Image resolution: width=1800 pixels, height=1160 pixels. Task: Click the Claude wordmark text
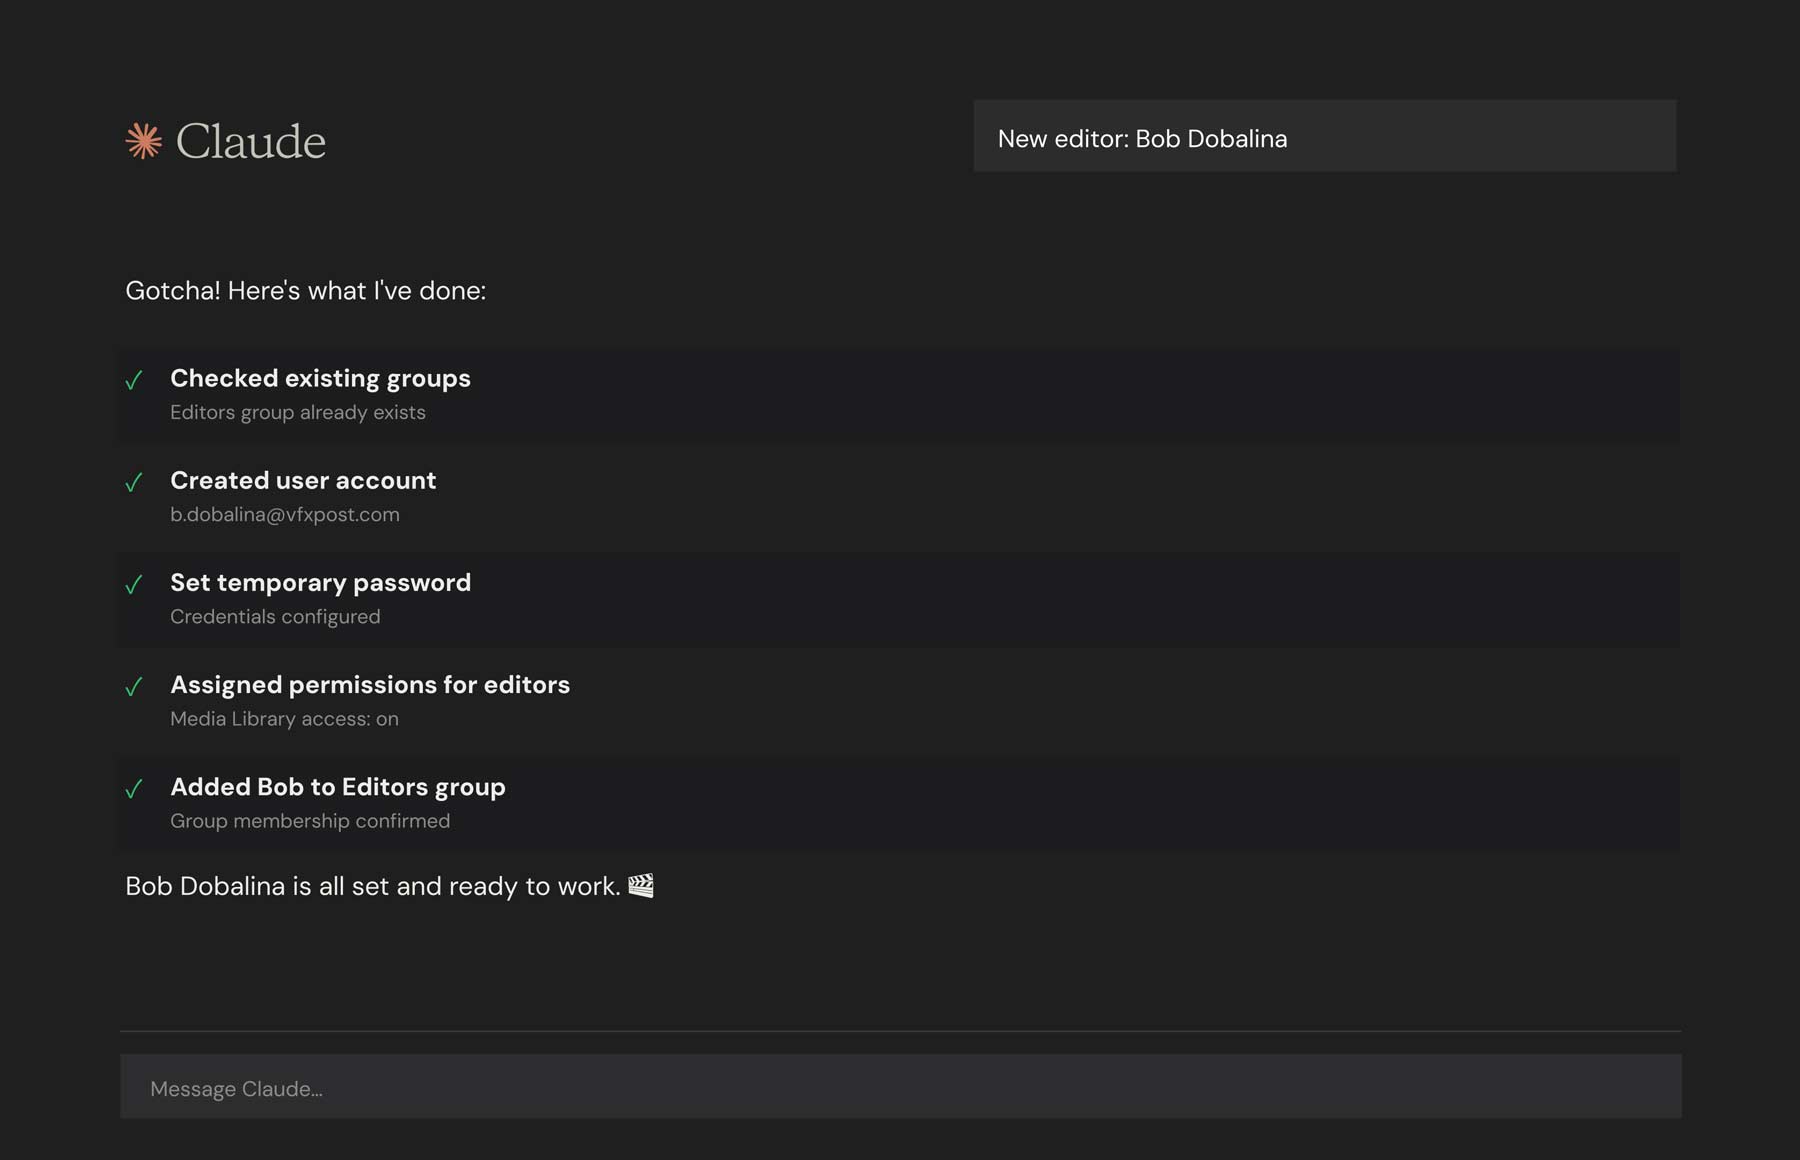(251, 141)
